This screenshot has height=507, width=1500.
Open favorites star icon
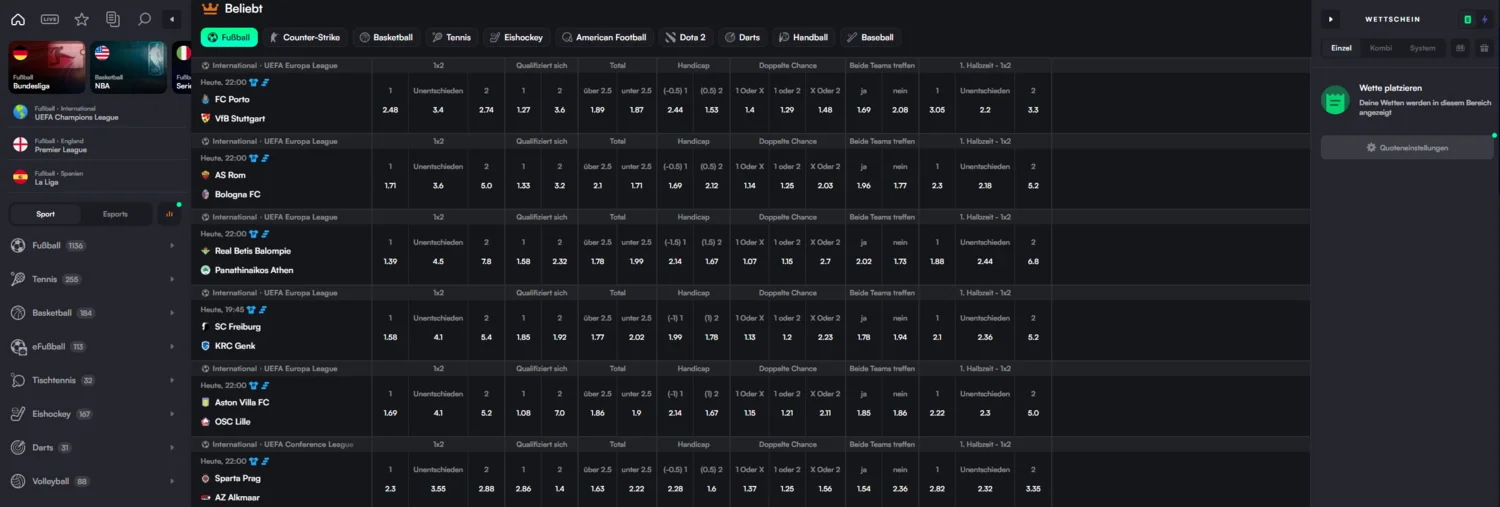(82, 19)
